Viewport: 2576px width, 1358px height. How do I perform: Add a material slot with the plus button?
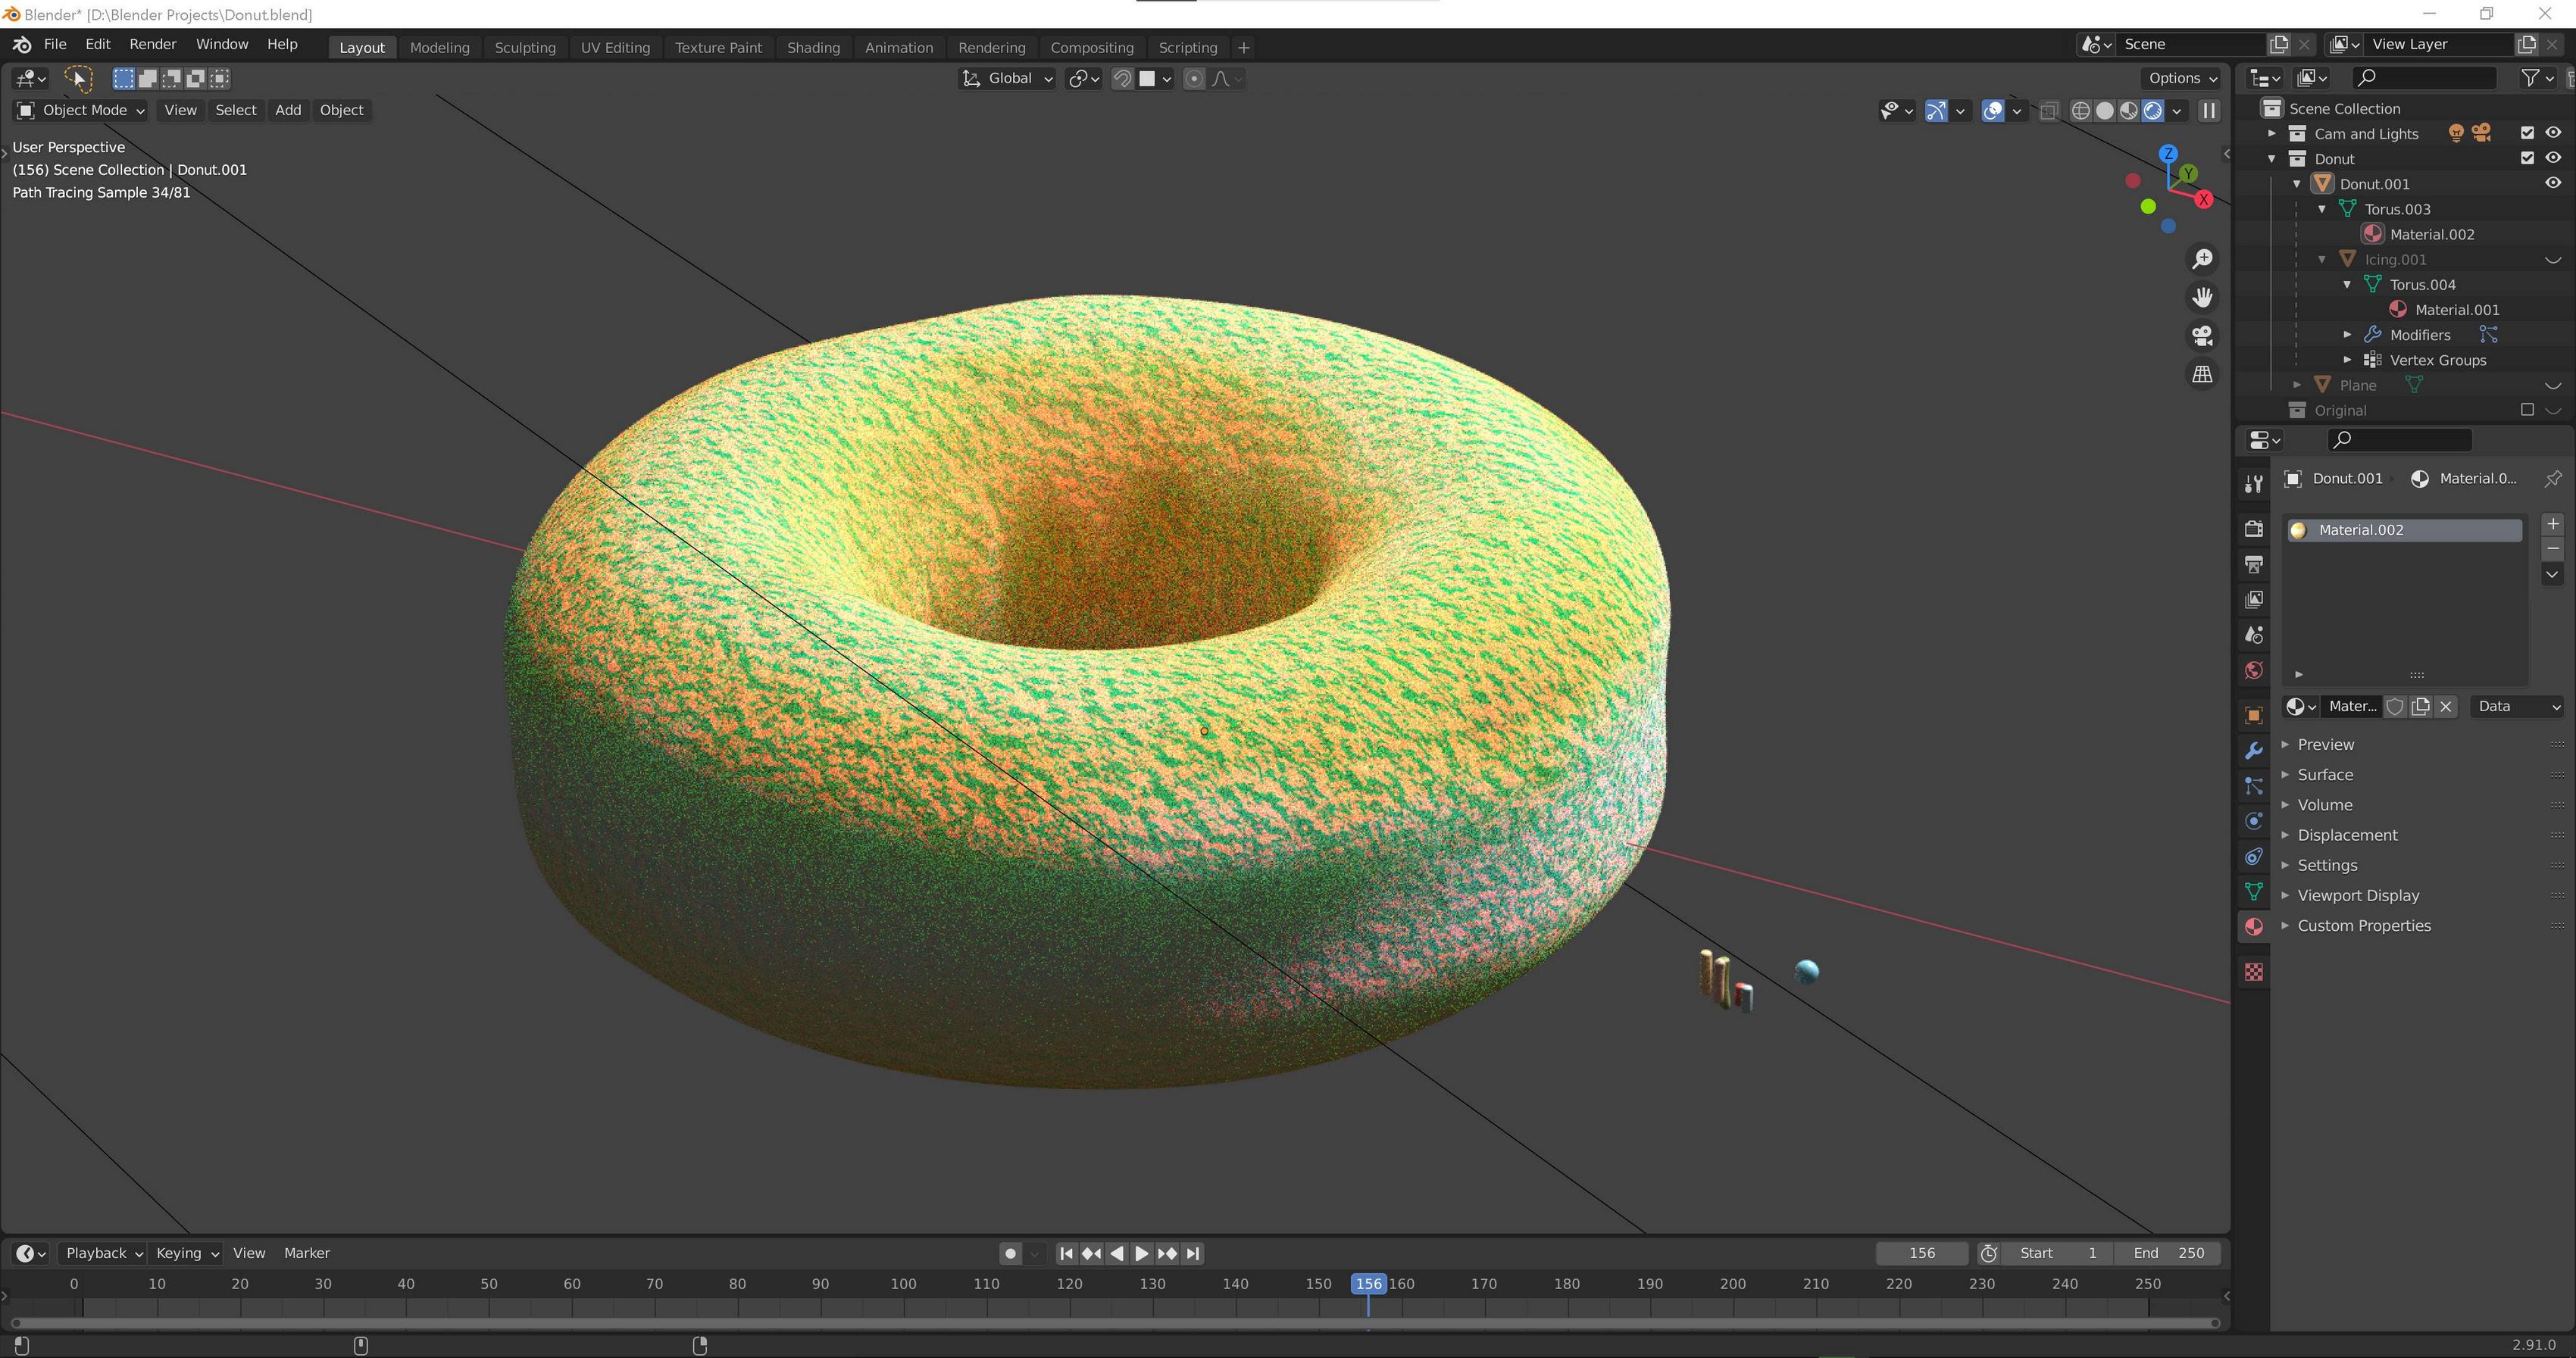click(2552, 523)
